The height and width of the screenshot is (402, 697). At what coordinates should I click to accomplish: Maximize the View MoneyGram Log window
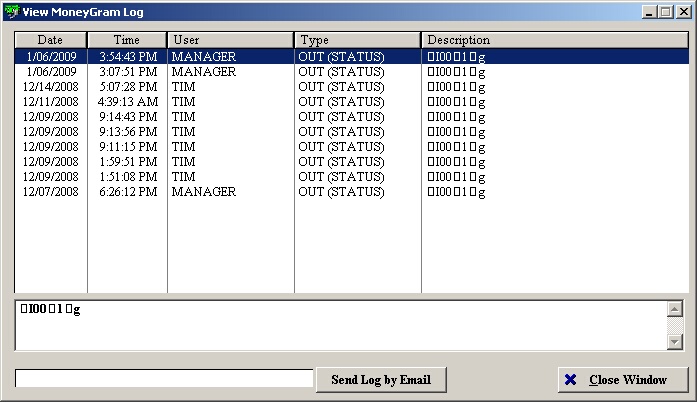pos(665,12)
